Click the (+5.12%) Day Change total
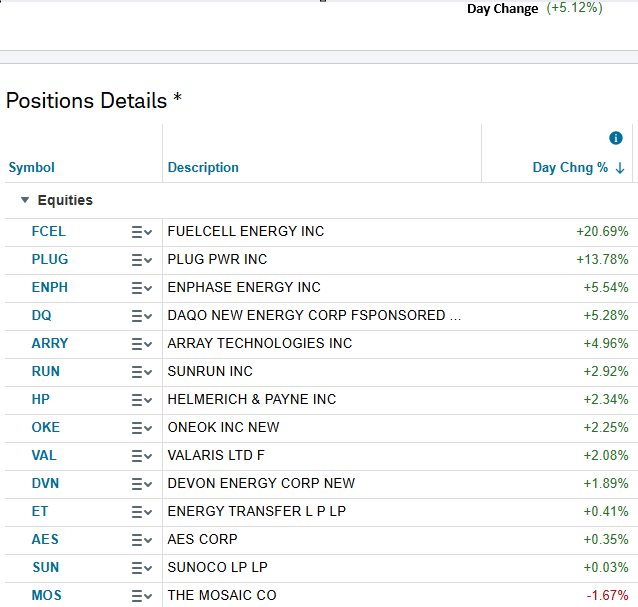 574,8
